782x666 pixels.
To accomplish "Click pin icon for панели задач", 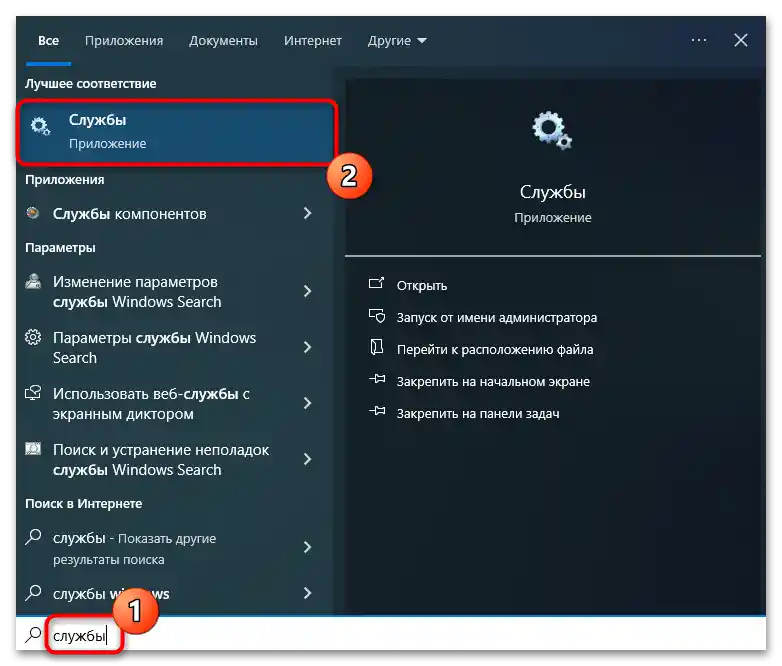I will coord(377,412).
